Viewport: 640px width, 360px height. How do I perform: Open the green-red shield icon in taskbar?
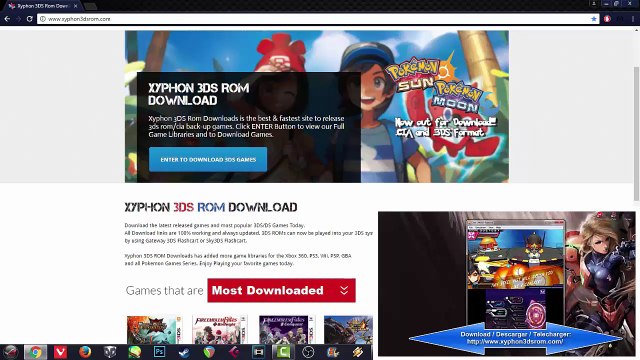pyautogui.click(x=209, y=352)
